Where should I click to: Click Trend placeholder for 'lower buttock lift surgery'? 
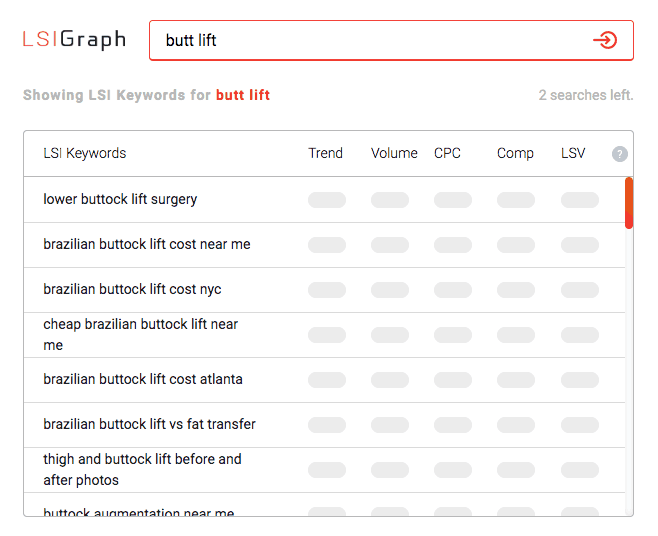327,200
